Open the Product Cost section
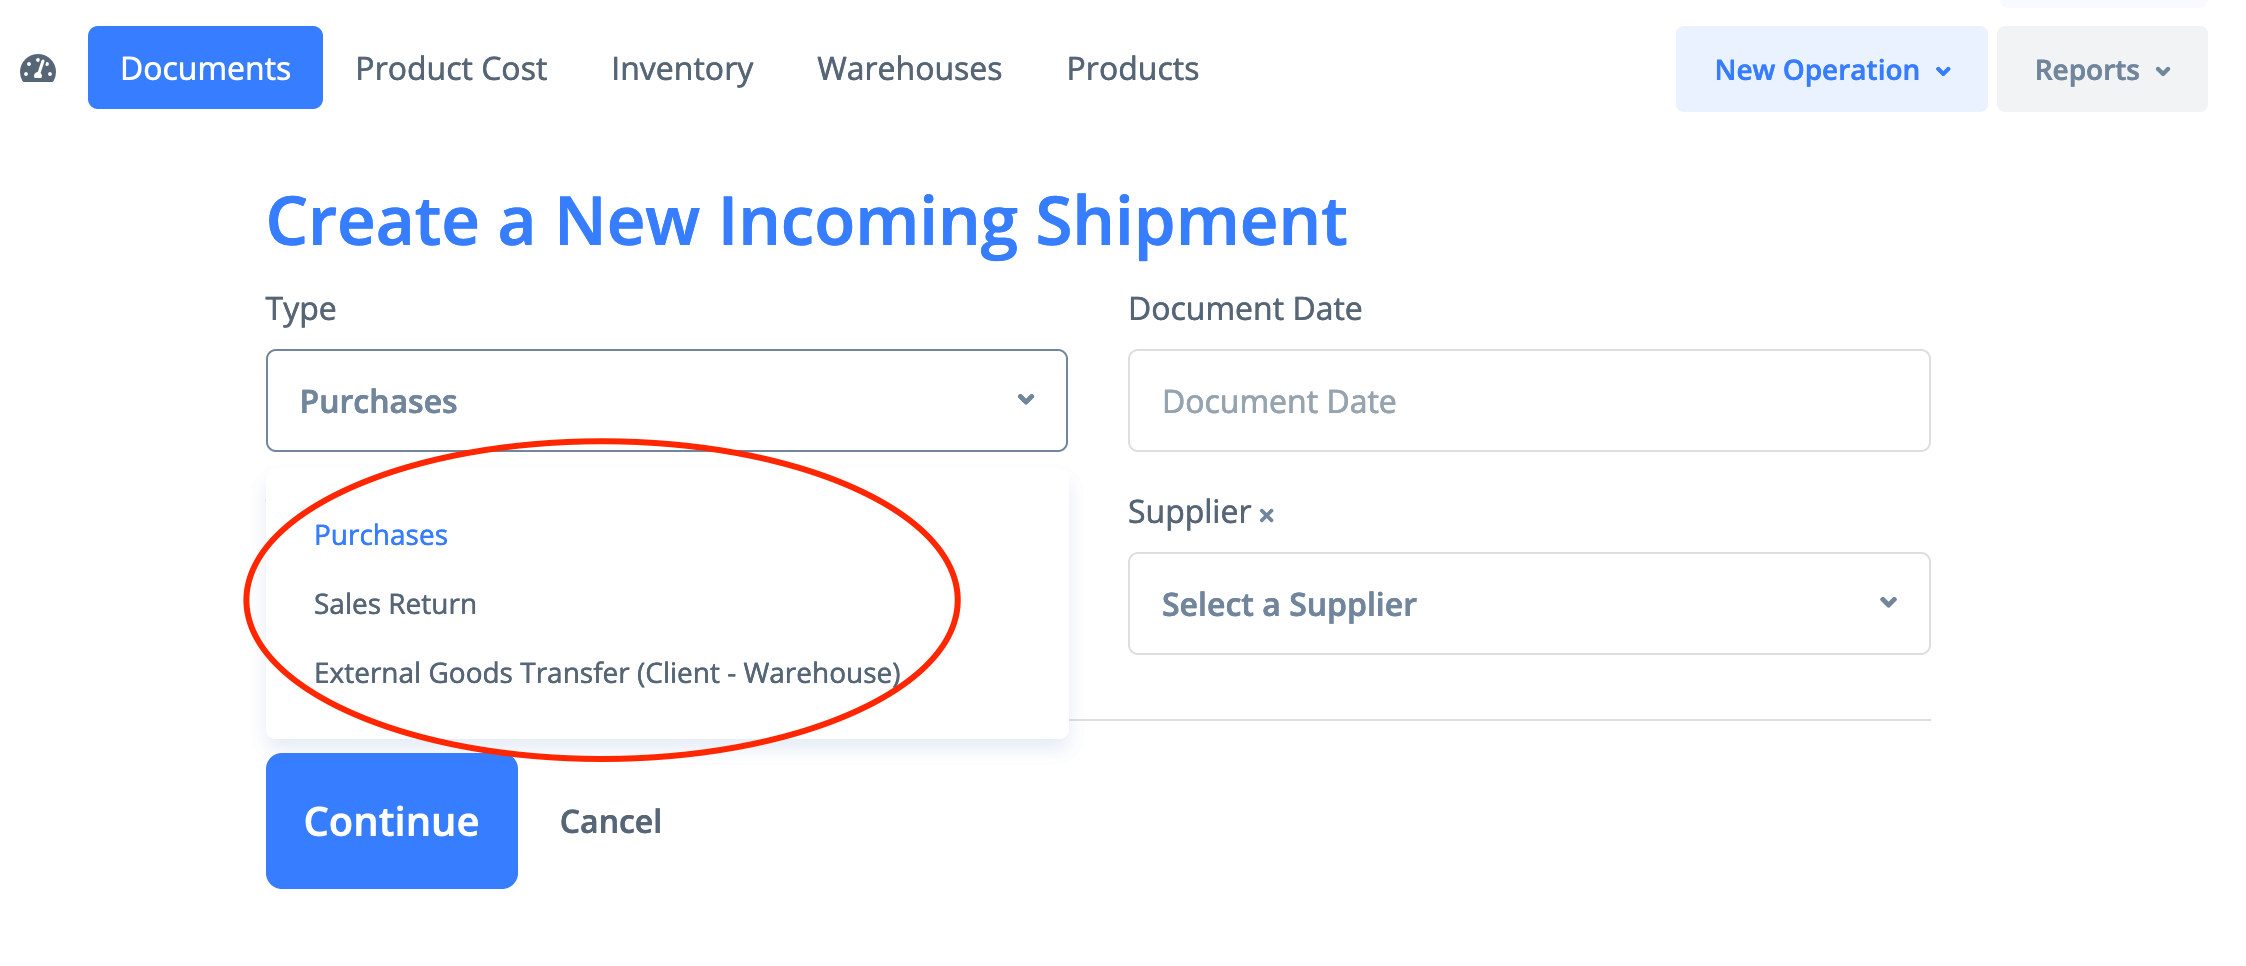The width and height of the screenshot is (2246, 966). (451, 68)
